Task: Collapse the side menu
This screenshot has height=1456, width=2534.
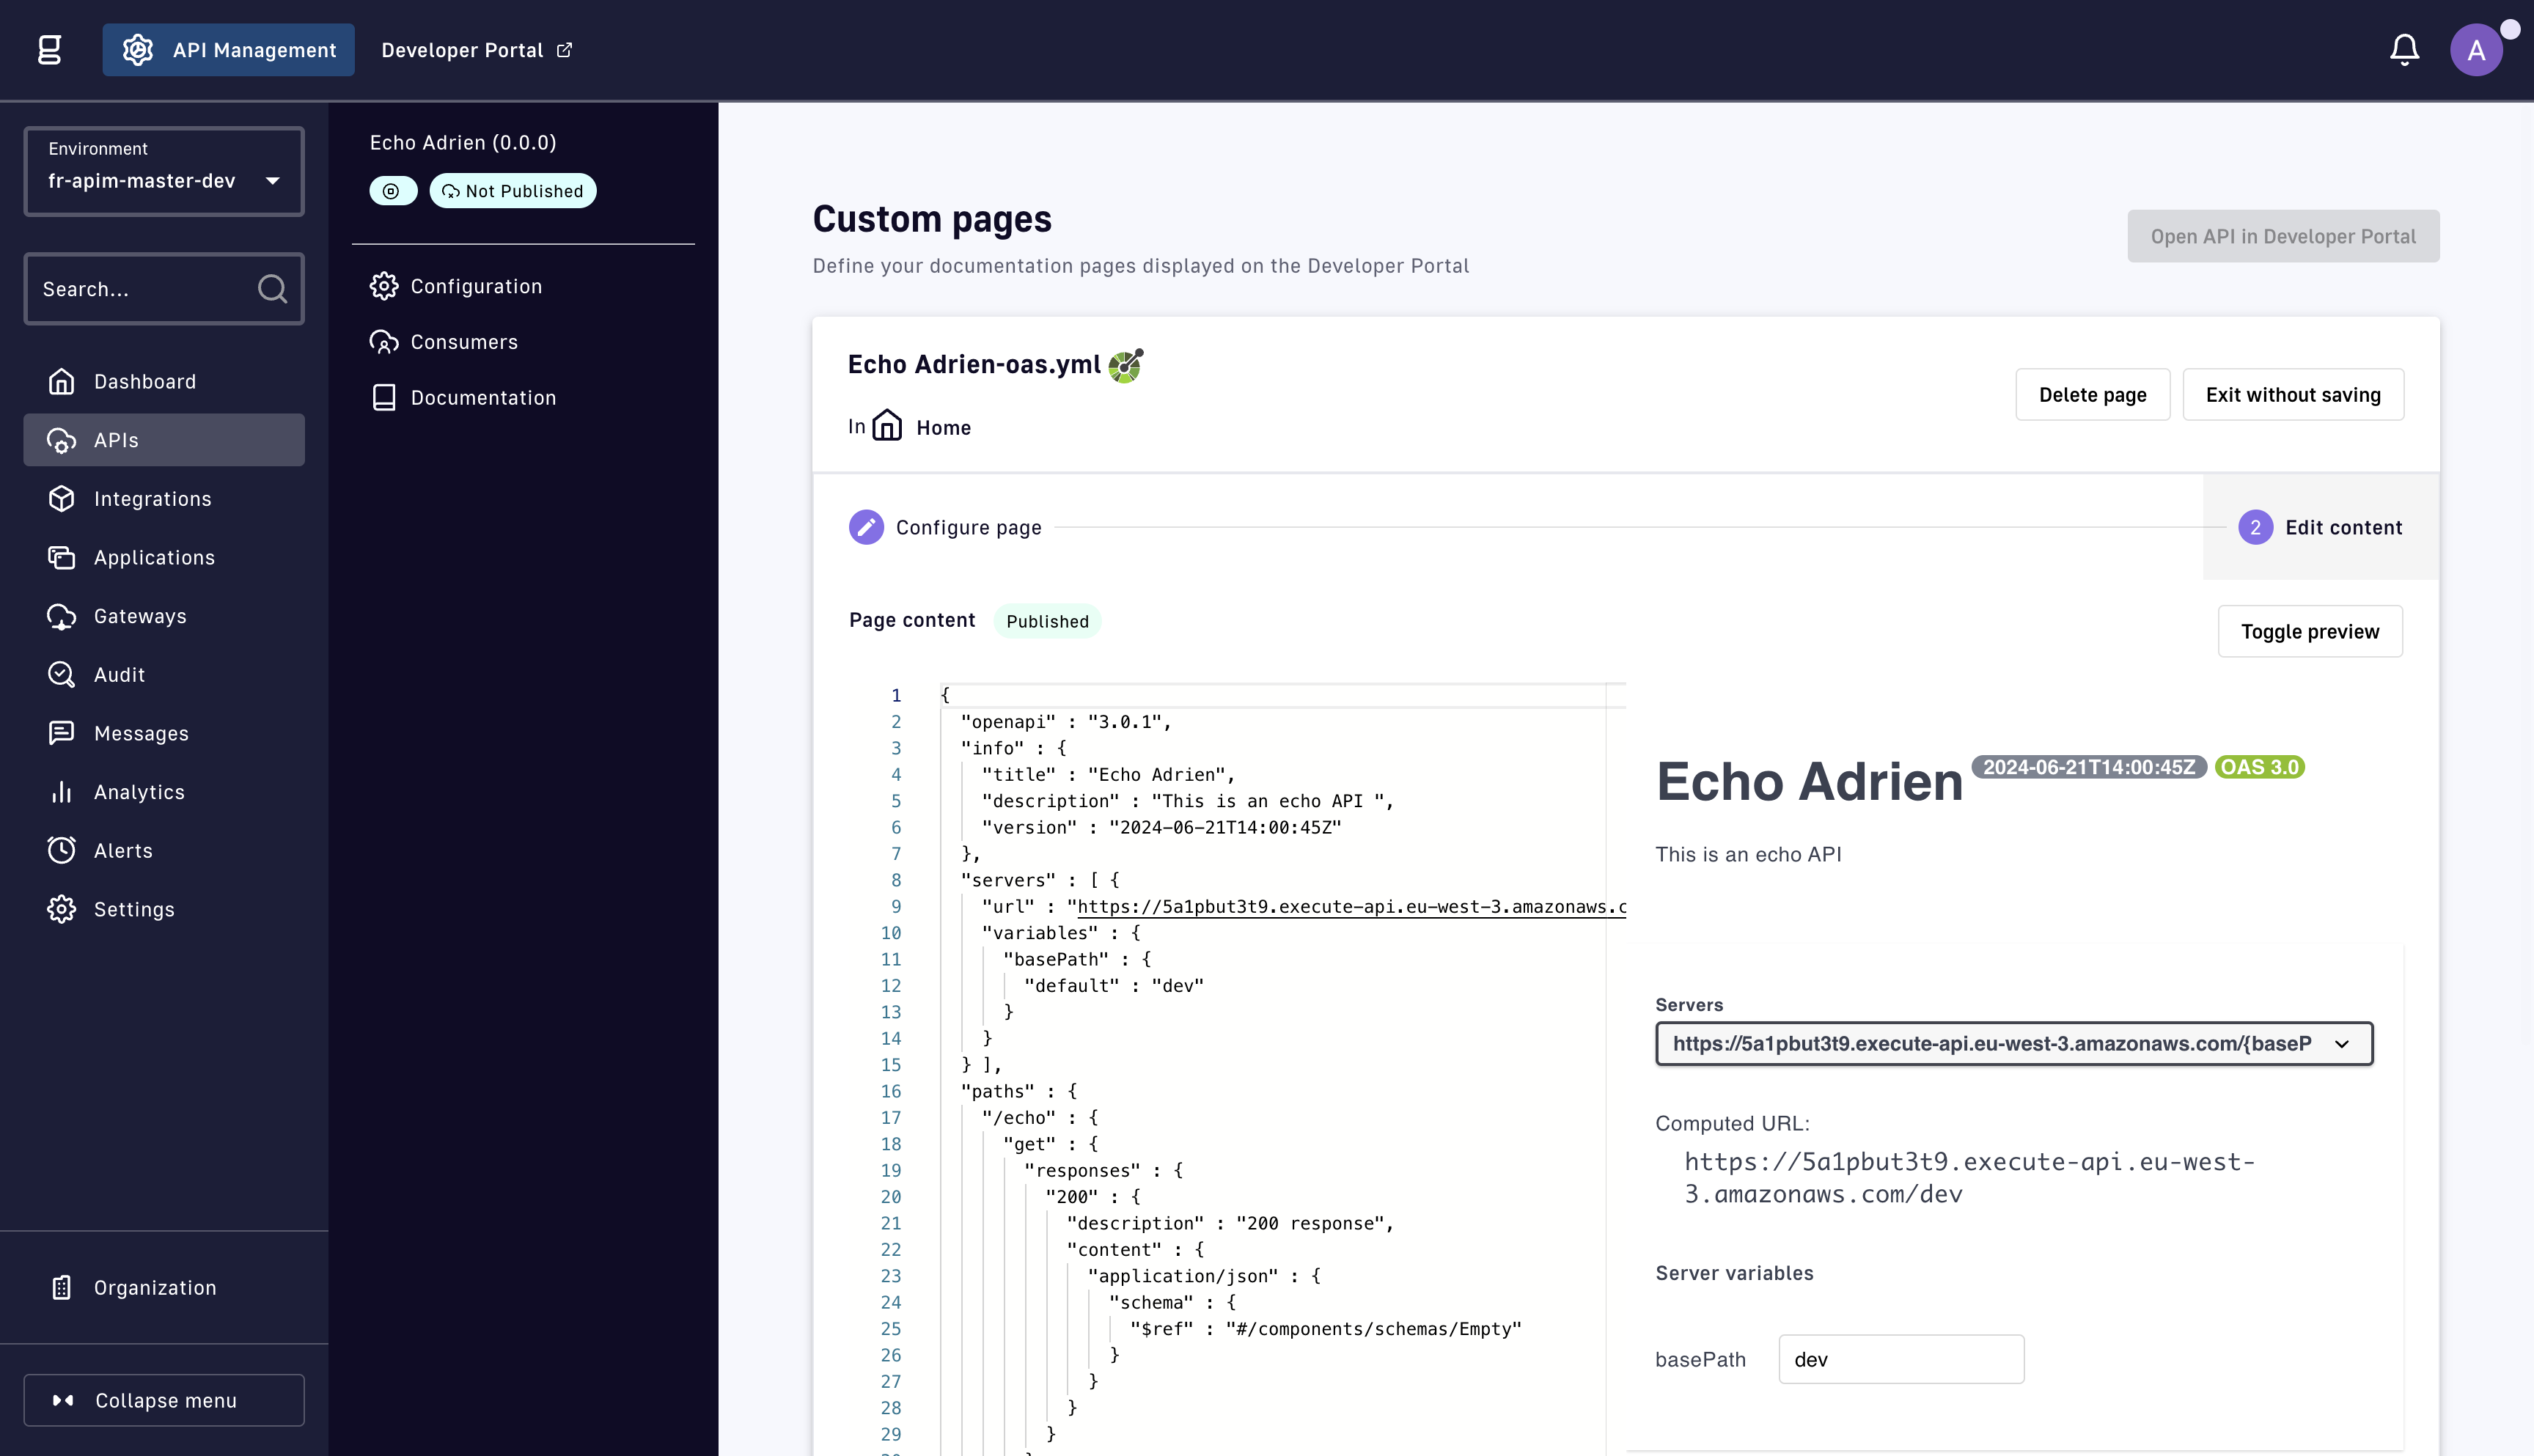Action: (x=164, y=1400)
